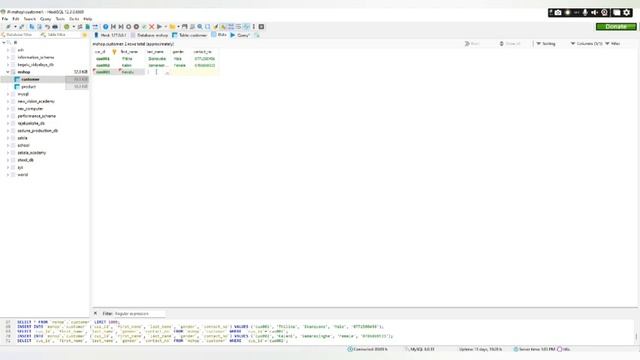Switch to the Query tab
Screen dimensions: 640x360
pos(240,36)
